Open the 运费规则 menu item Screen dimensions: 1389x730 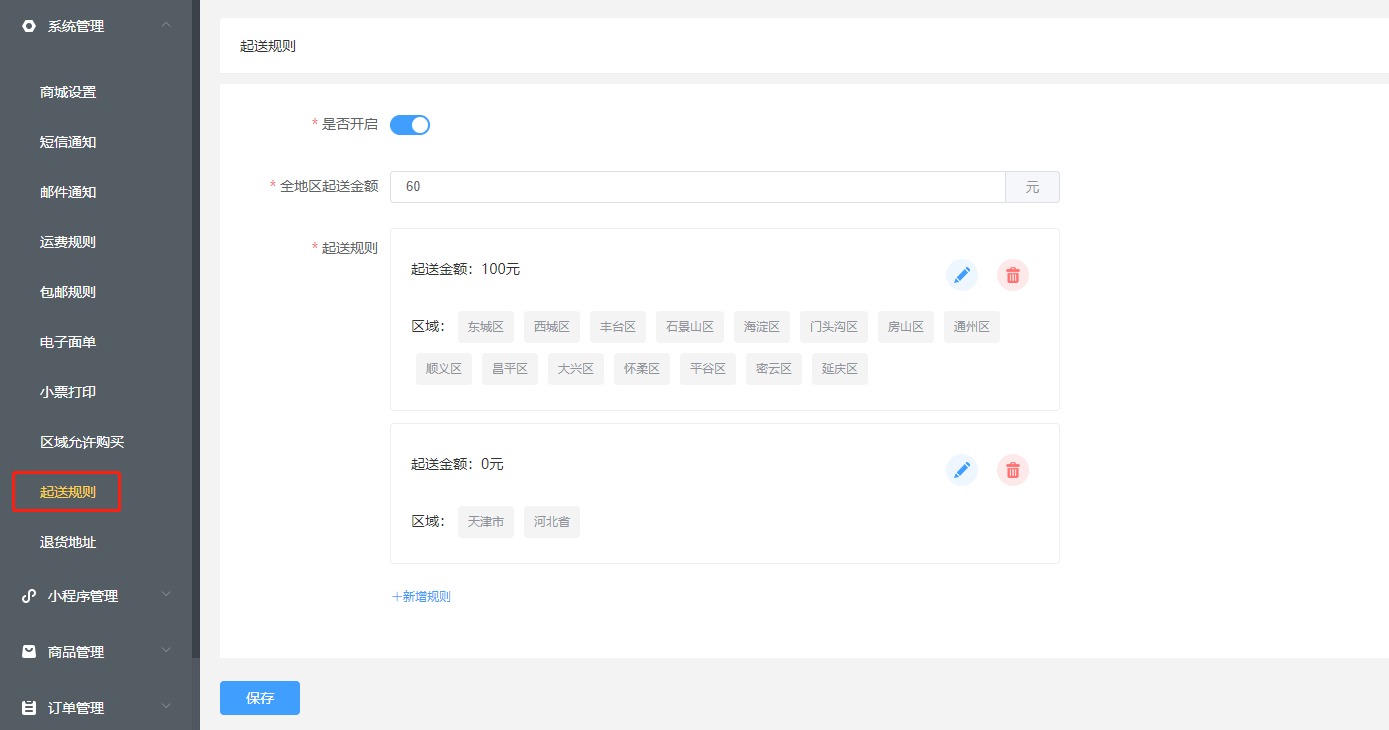pos(68,242)
